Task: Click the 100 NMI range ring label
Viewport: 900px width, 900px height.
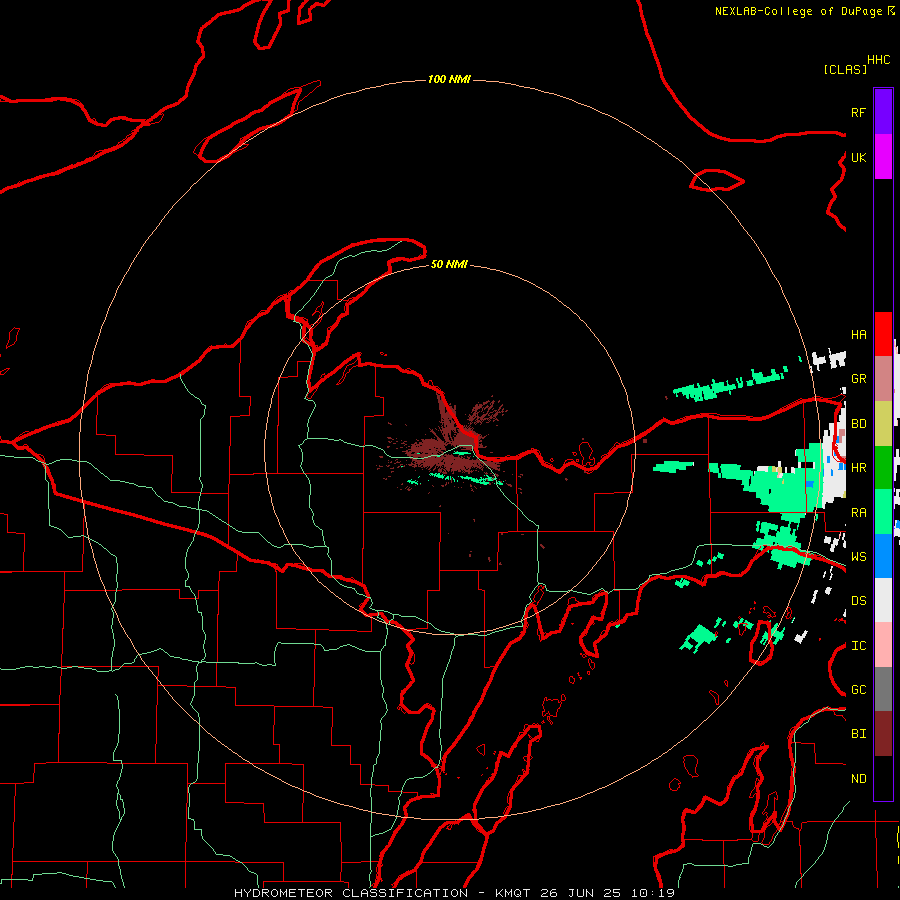Action: [449, 79]
